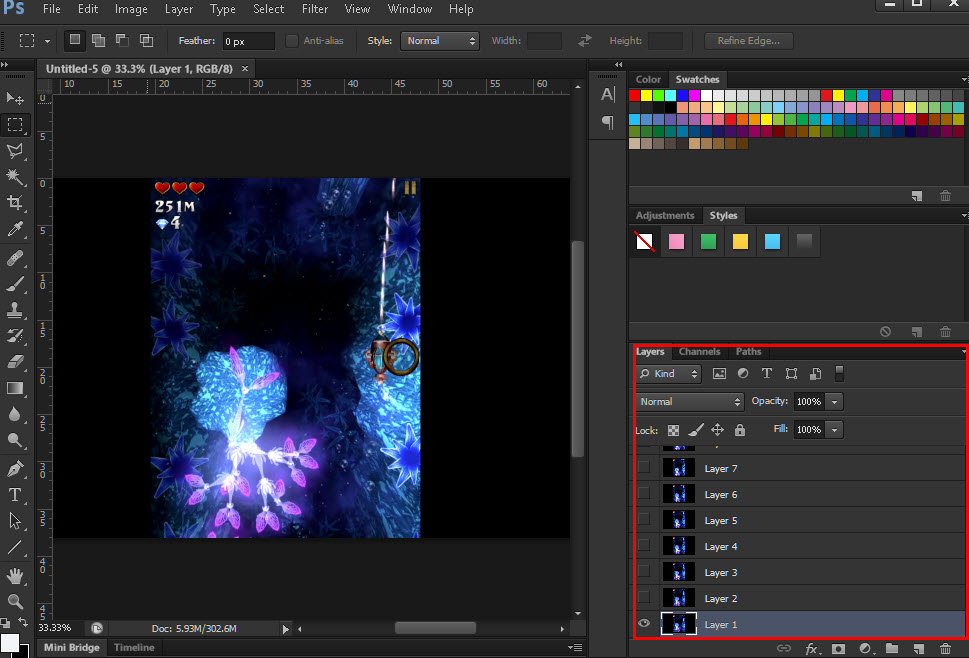Switch to the Channels tab
Image resolution: width=969 pixels, height=658 pixels.
click(699, 352)
